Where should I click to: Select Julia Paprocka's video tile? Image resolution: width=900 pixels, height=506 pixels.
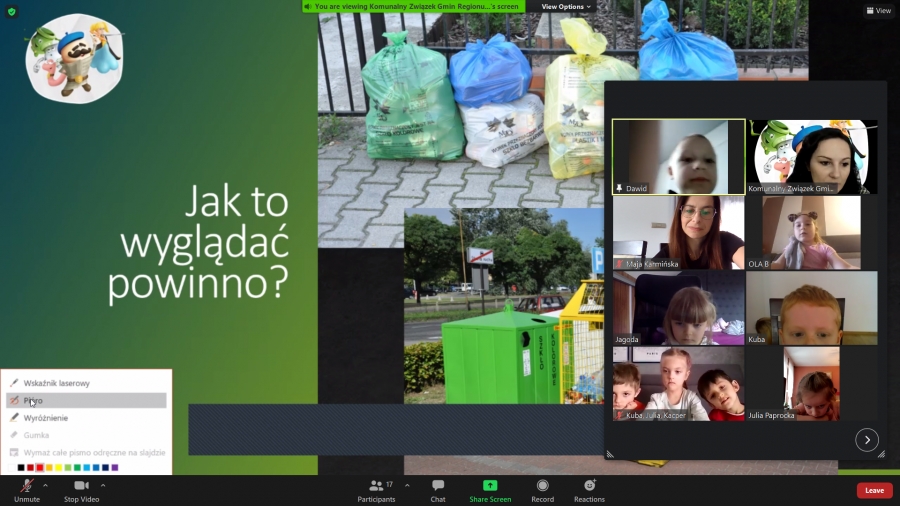tap(812, 384)
